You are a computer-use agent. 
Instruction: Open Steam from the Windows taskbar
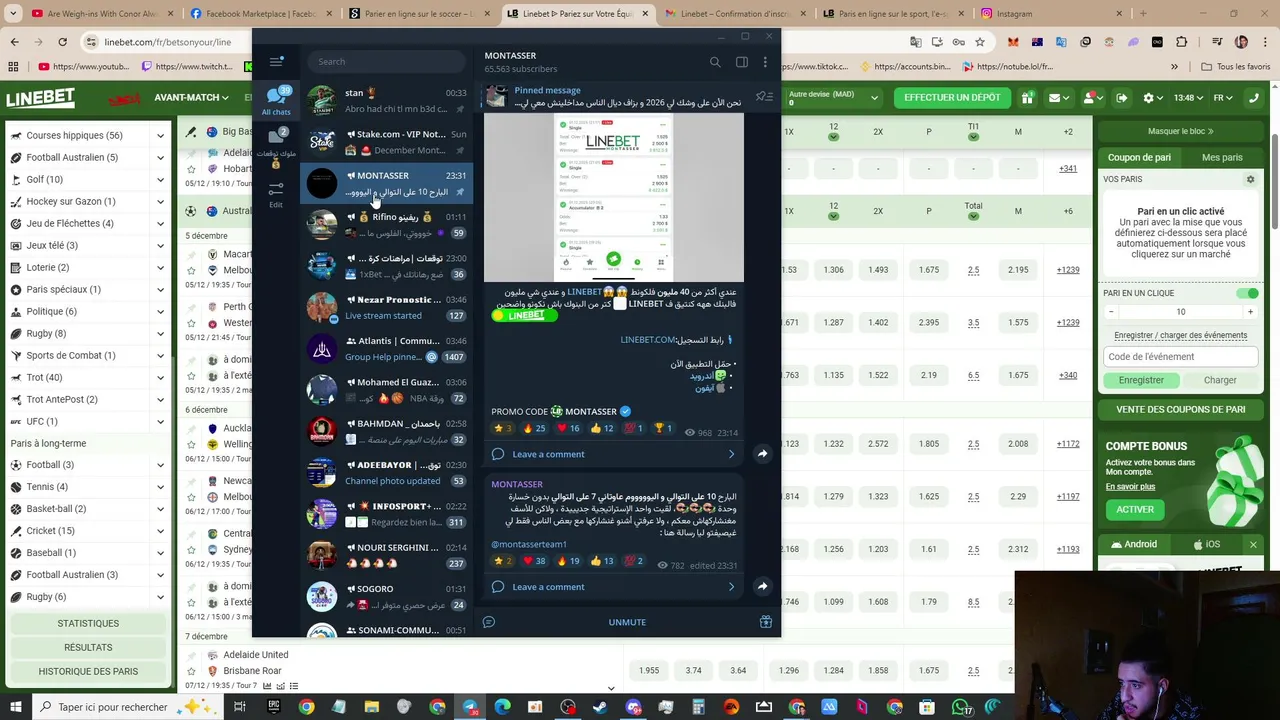pyautogui.click(x=600, y=707)
